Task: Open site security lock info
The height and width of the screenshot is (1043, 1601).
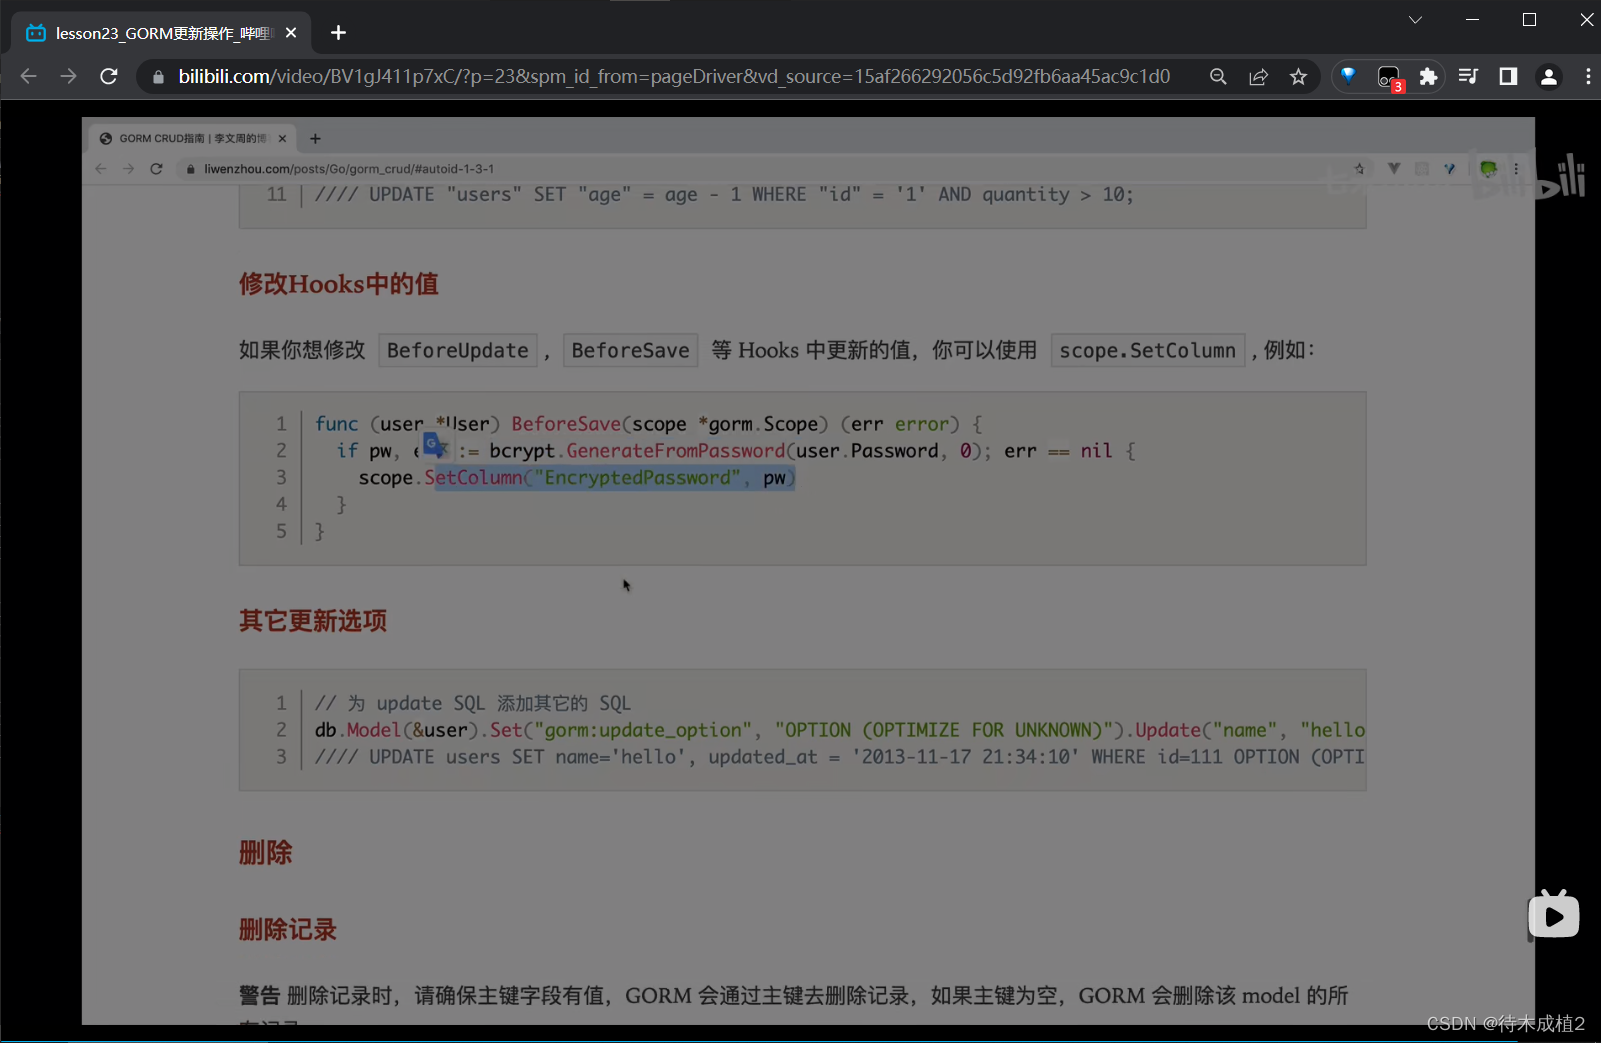Action: coord(158,77)
